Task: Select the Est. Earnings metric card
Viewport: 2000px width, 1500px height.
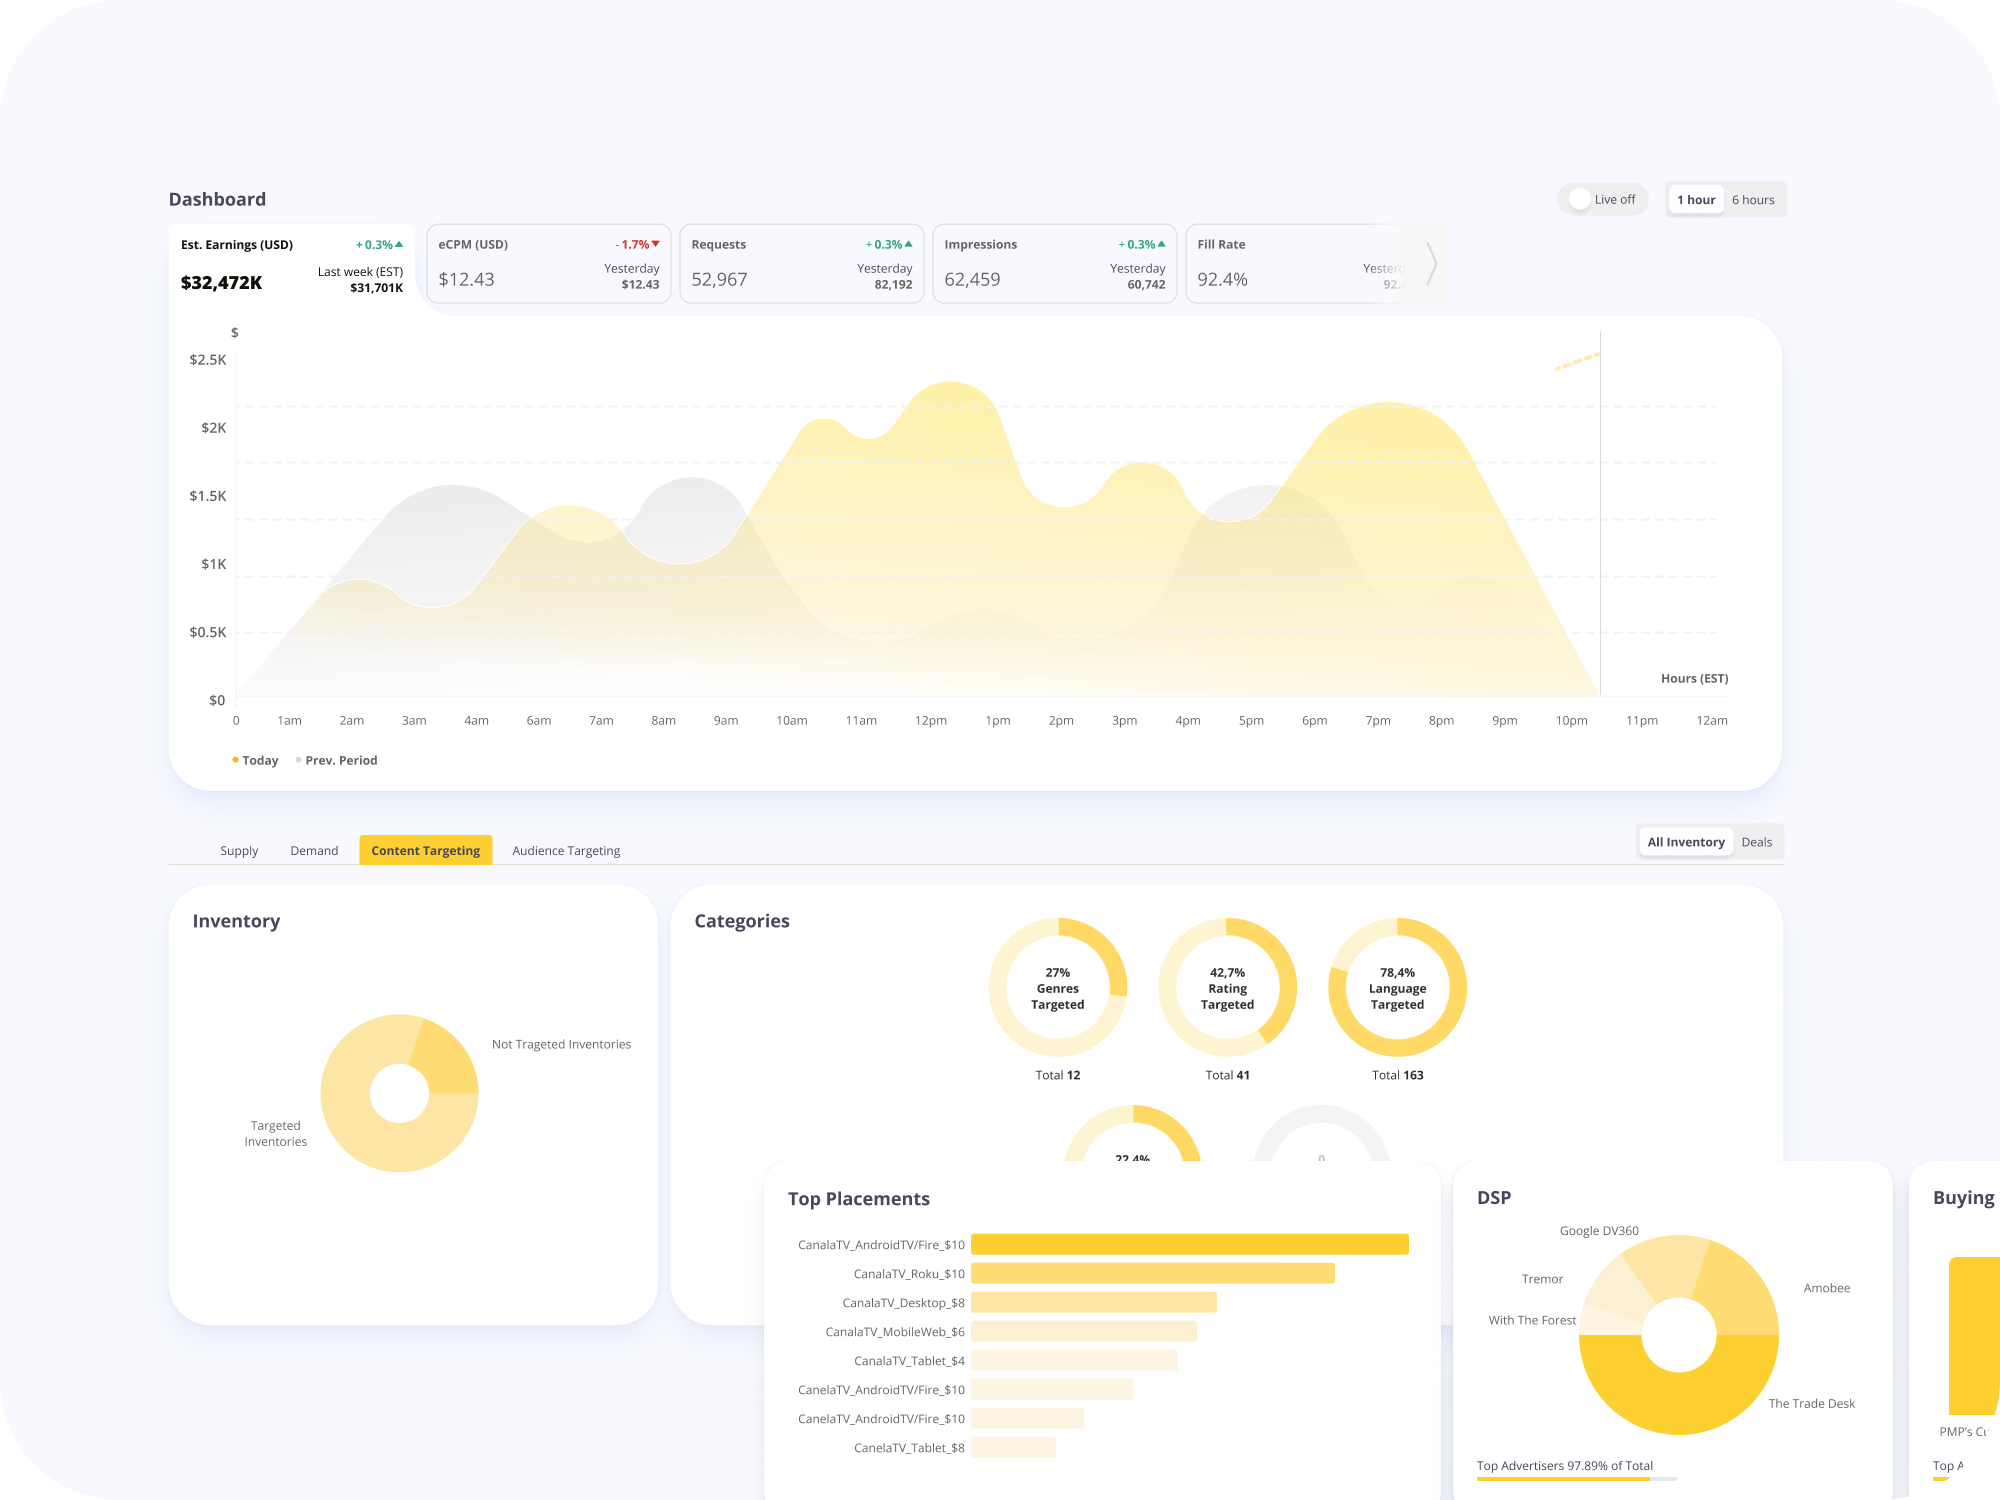Action: click(291, 265)
